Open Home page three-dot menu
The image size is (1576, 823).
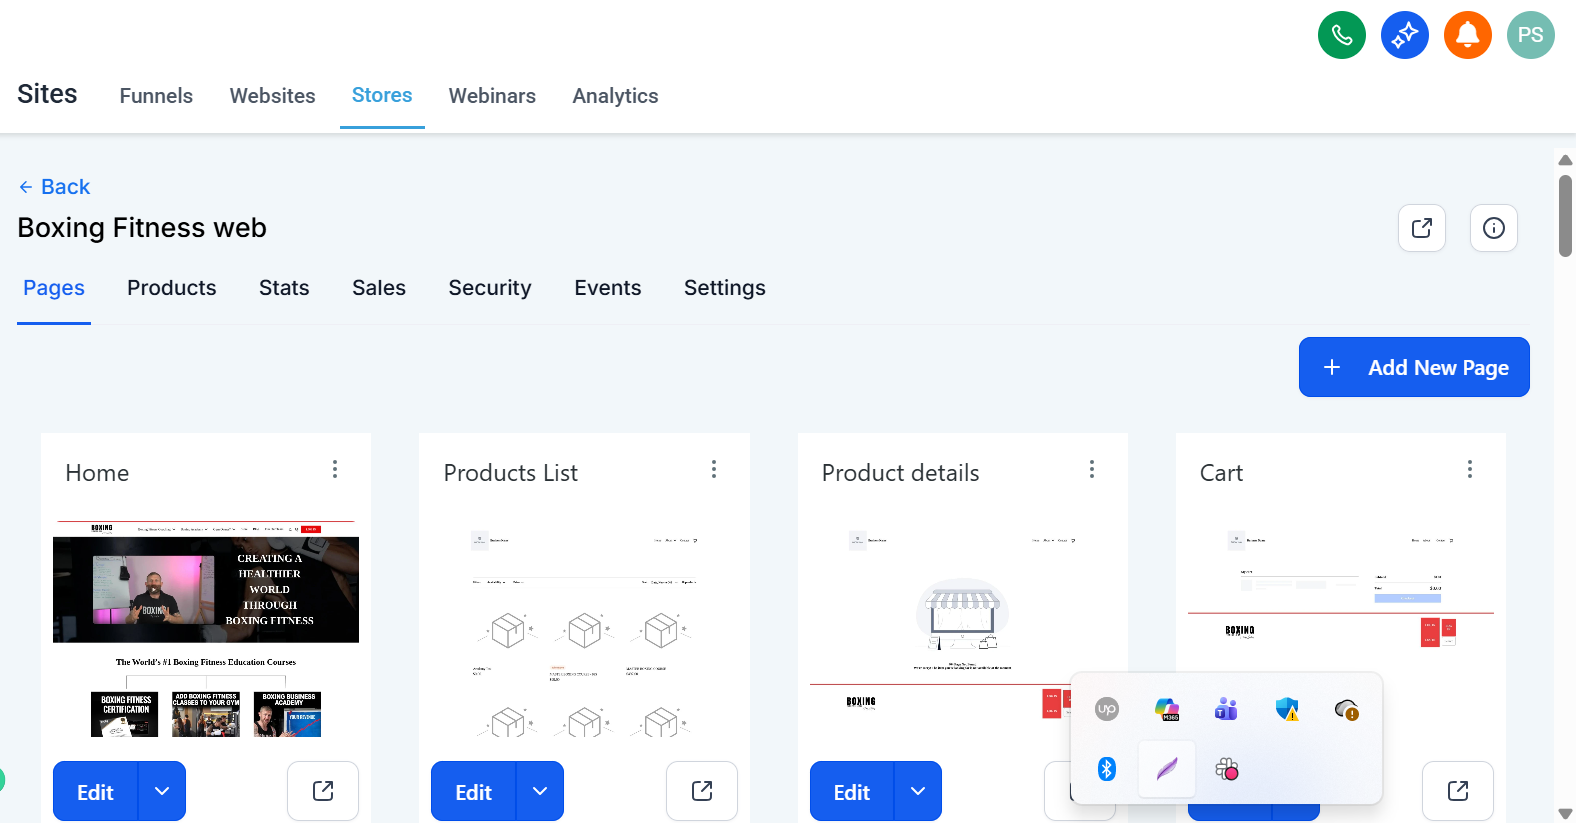tap(335, 469)
